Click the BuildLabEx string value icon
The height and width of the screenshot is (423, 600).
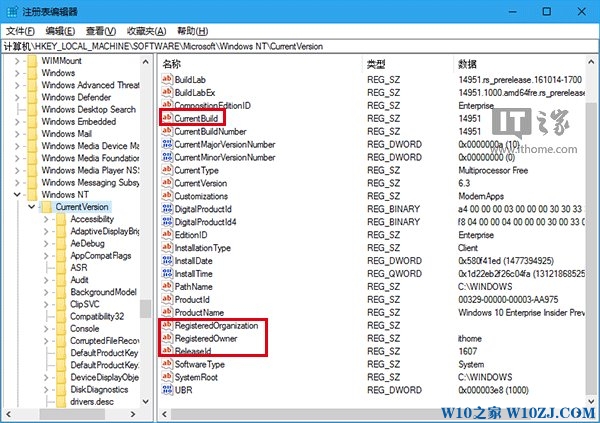tap(167, 92)
